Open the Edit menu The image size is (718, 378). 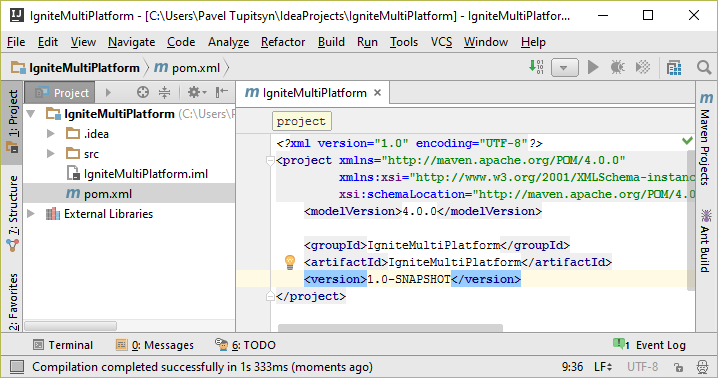[x=48, y=42]
